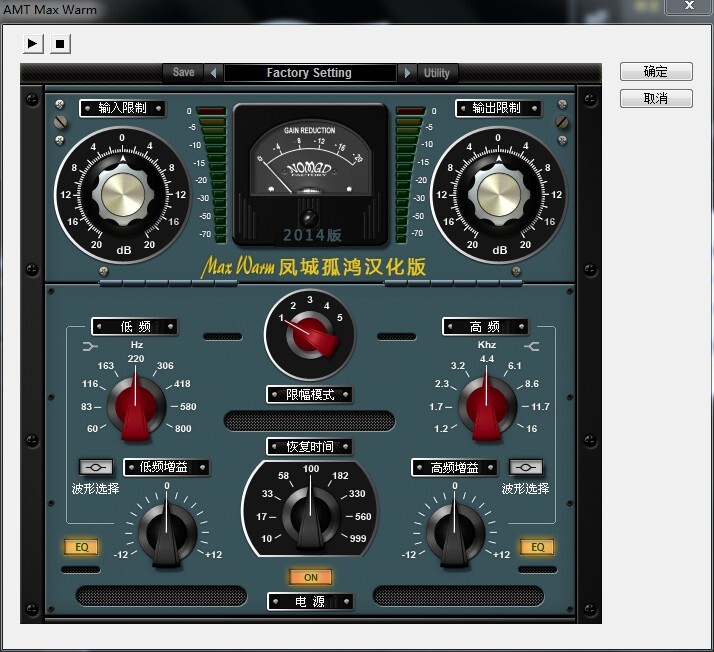Click the 恢复时间 label
Image resolution: width=714 pixels, height=652 pixels.
(310, 447)
